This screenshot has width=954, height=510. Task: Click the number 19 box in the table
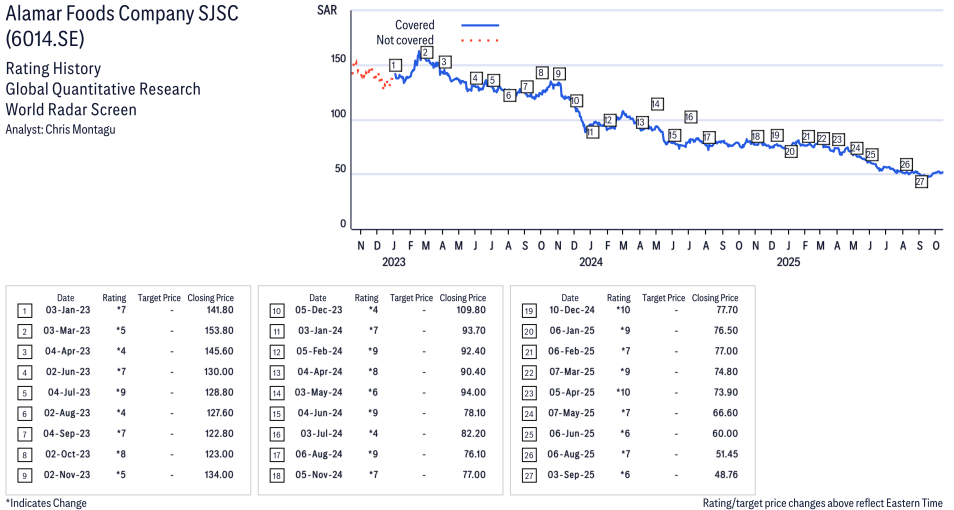pyautogui.click(x=528, y=311)
